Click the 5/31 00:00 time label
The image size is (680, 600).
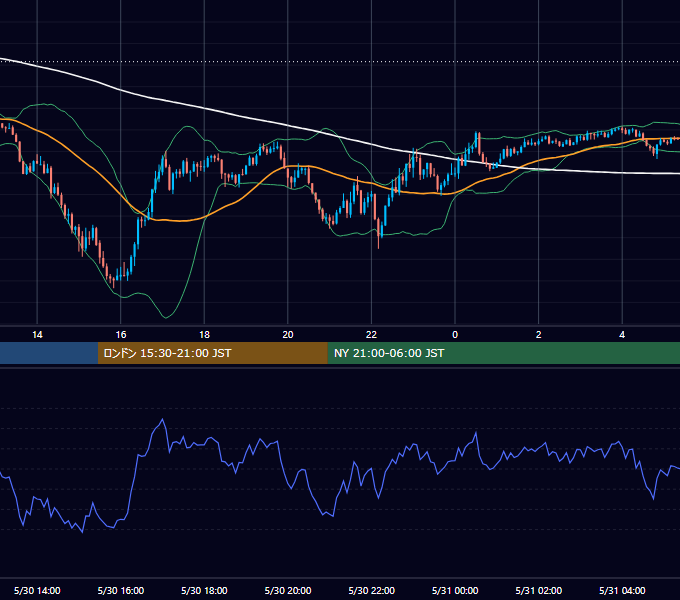pyautogui.click(x=455, y=590)
